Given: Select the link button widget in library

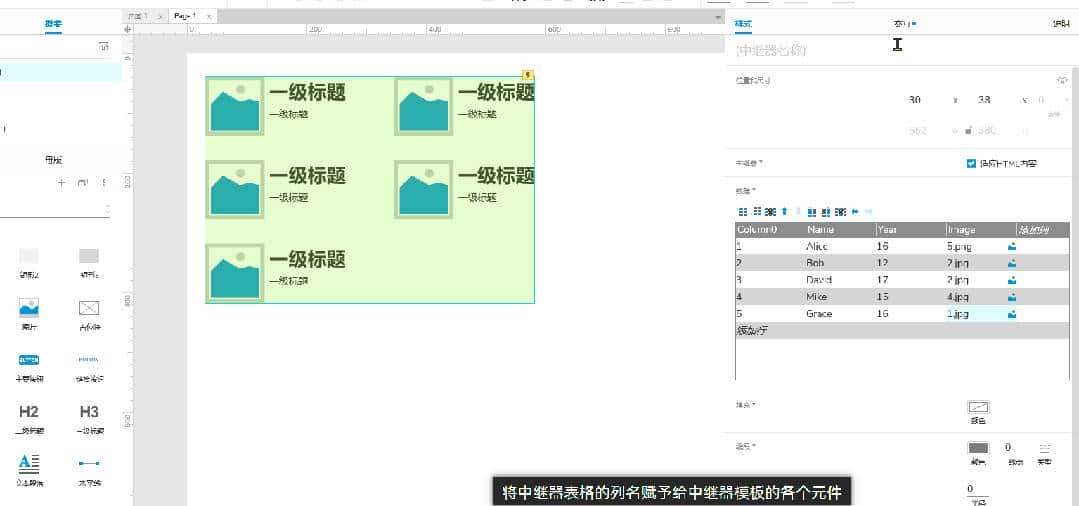Looking at the screenshot, I should (x=89, y=359).
